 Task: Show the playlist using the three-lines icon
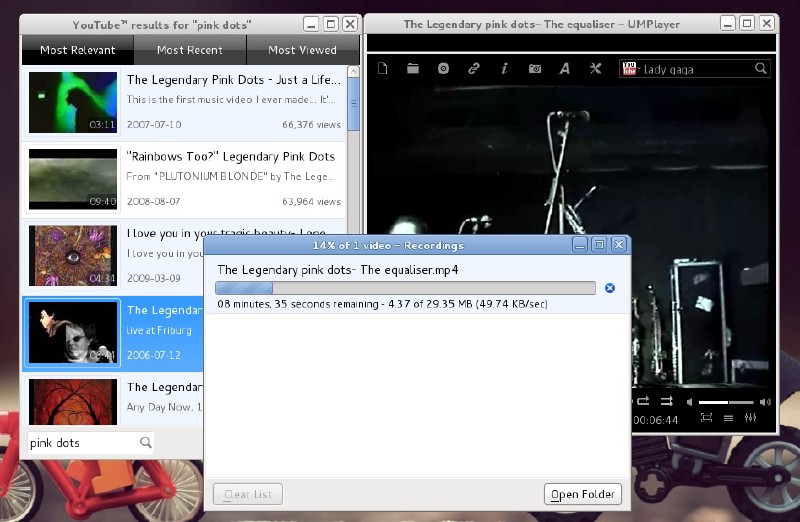pyautogui.click(x=729, y=418)
